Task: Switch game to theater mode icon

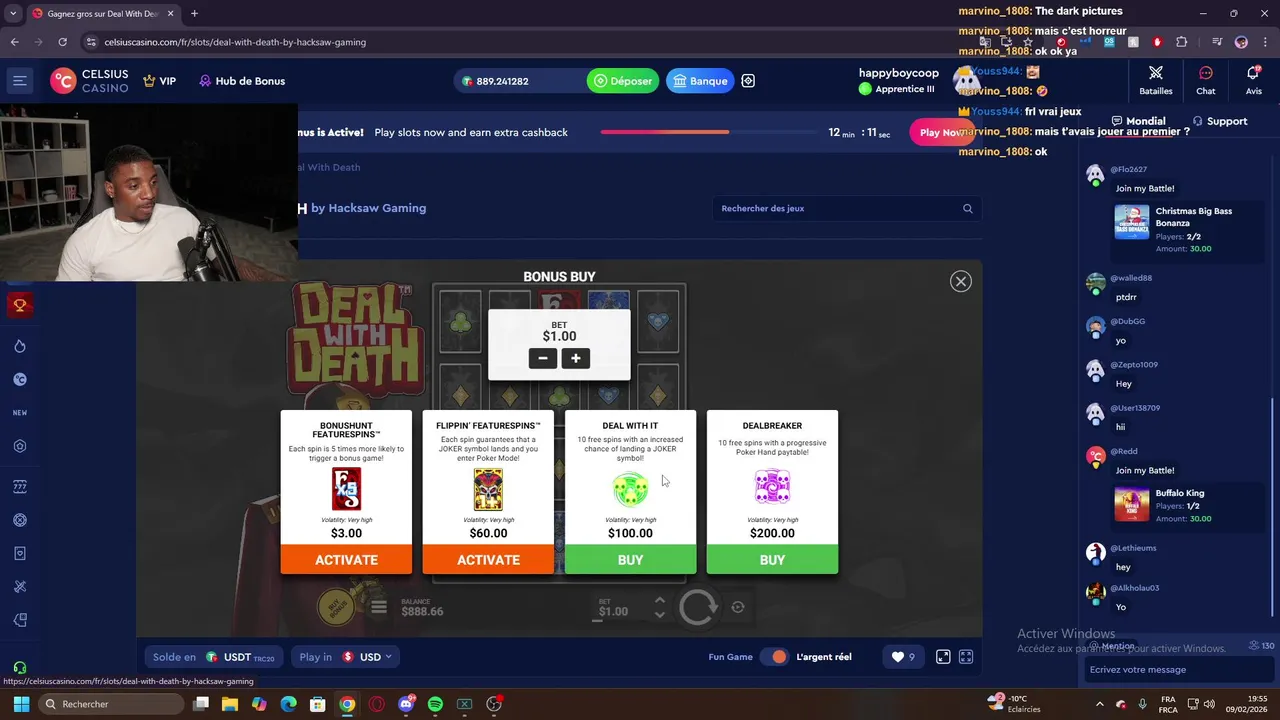Action: click(x=943, y=657)
